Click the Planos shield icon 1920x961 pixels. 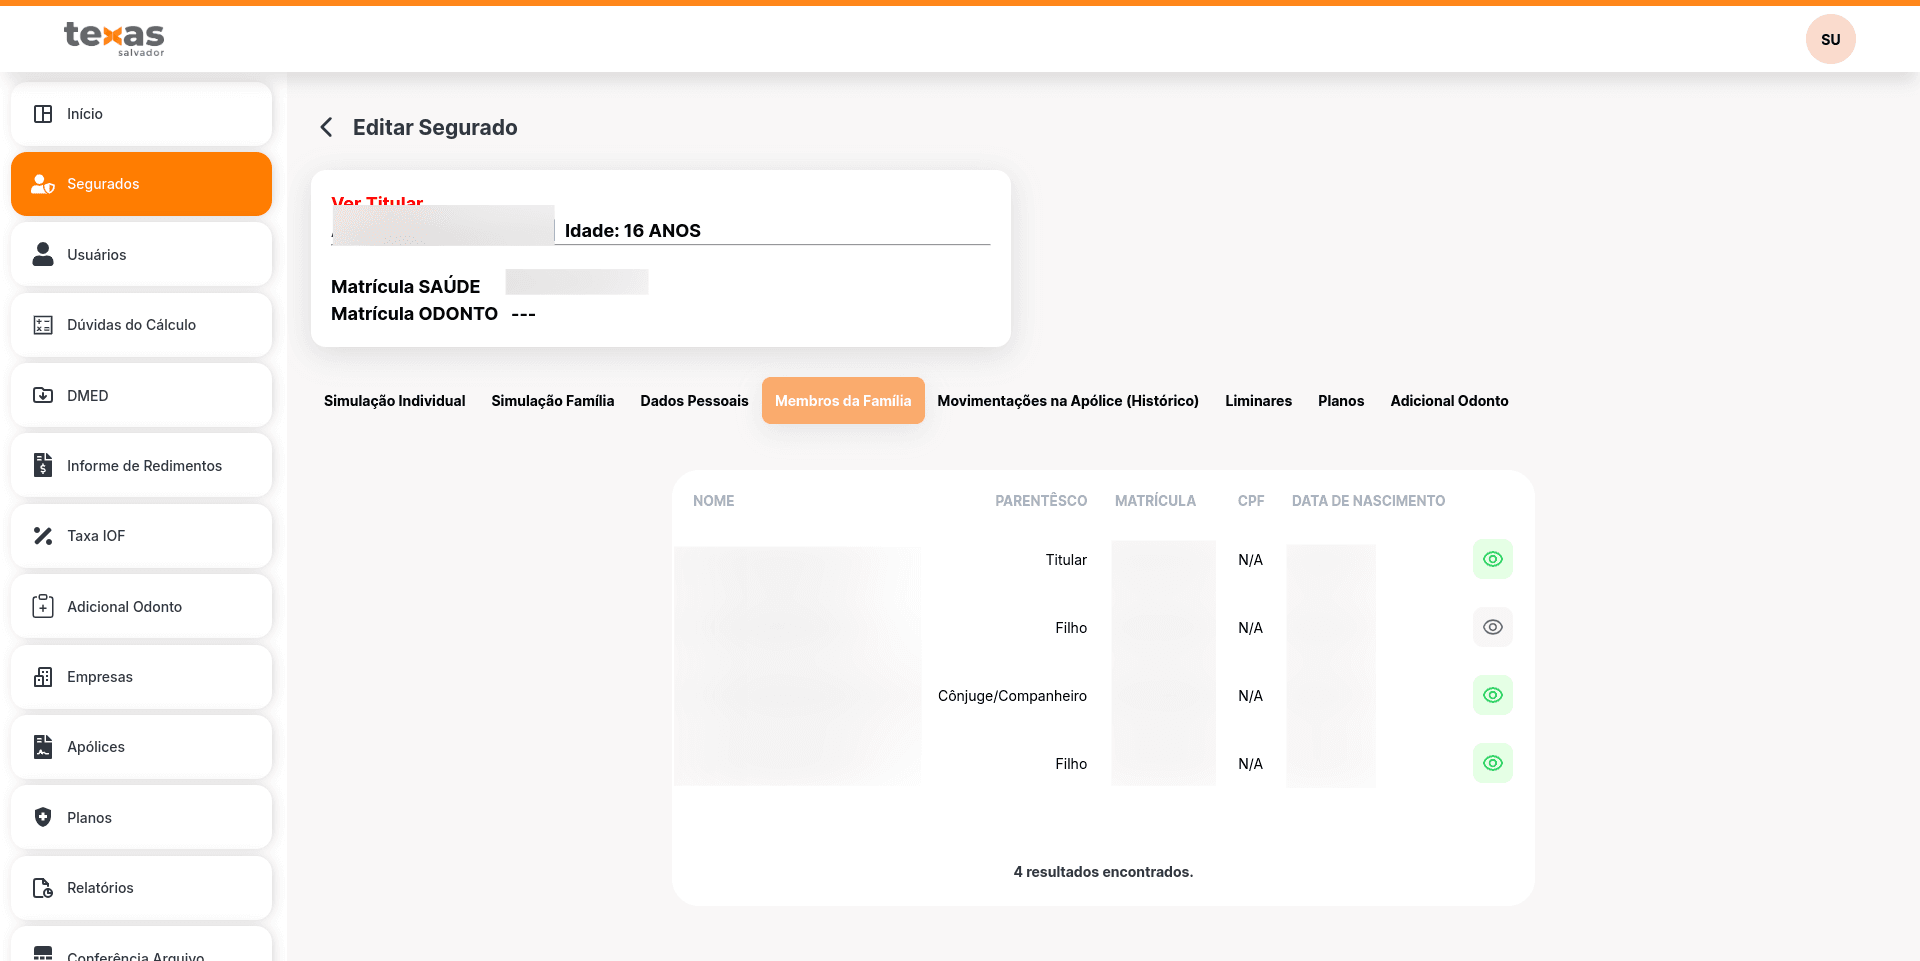43,818
